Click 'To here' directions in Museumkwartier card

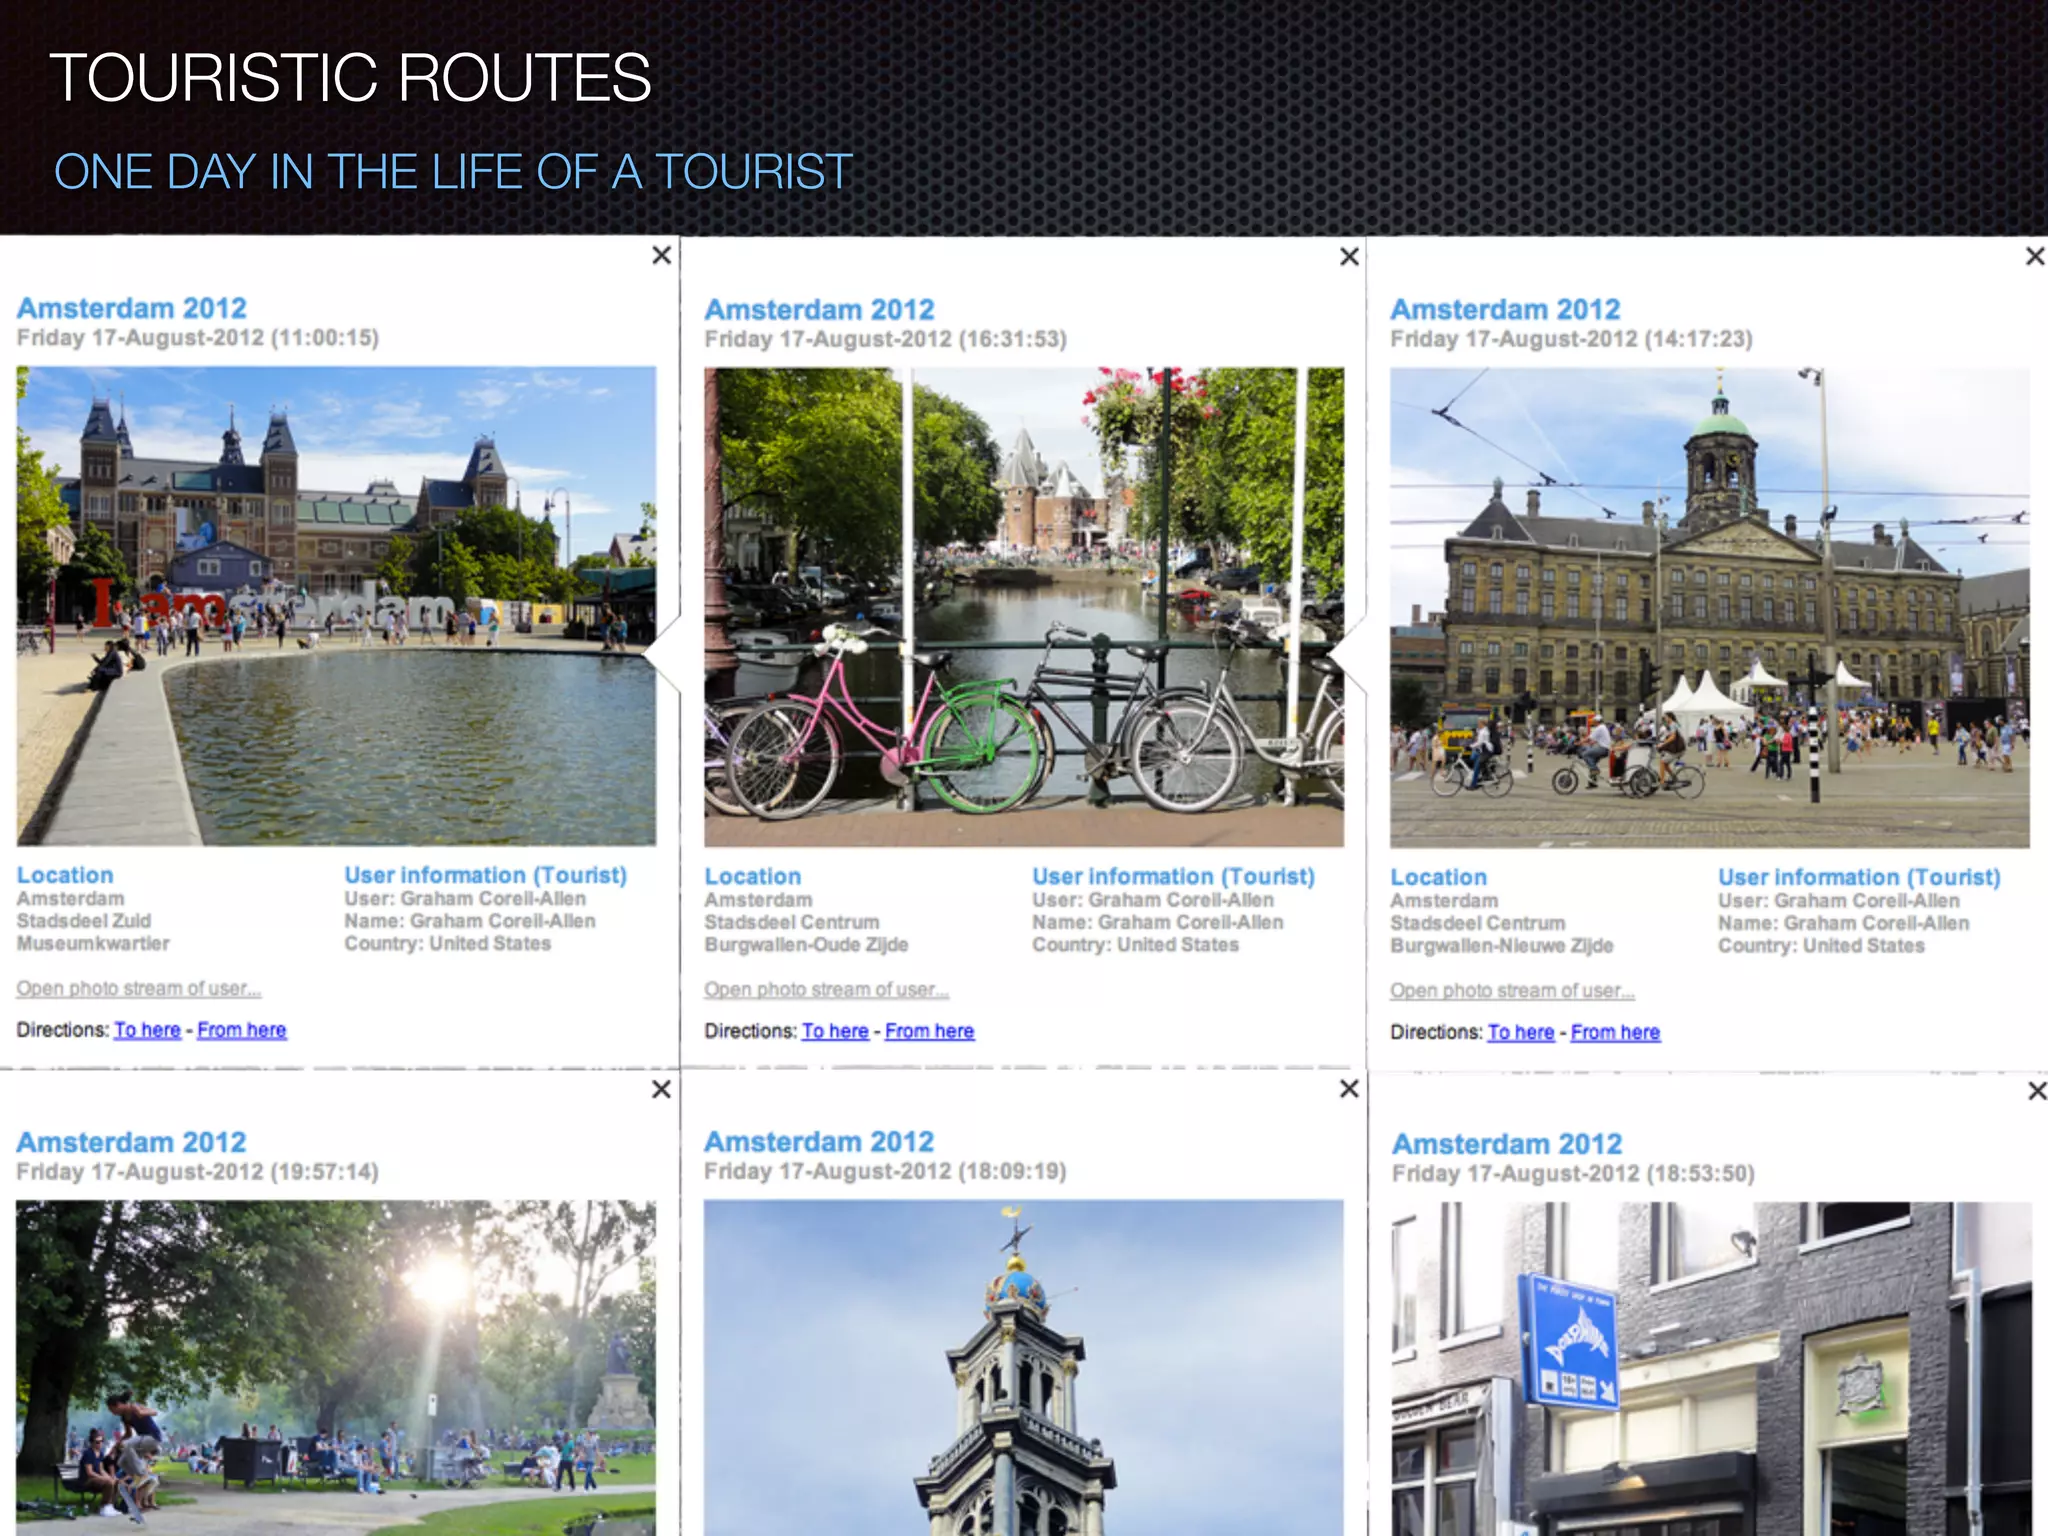(147, 1030)
